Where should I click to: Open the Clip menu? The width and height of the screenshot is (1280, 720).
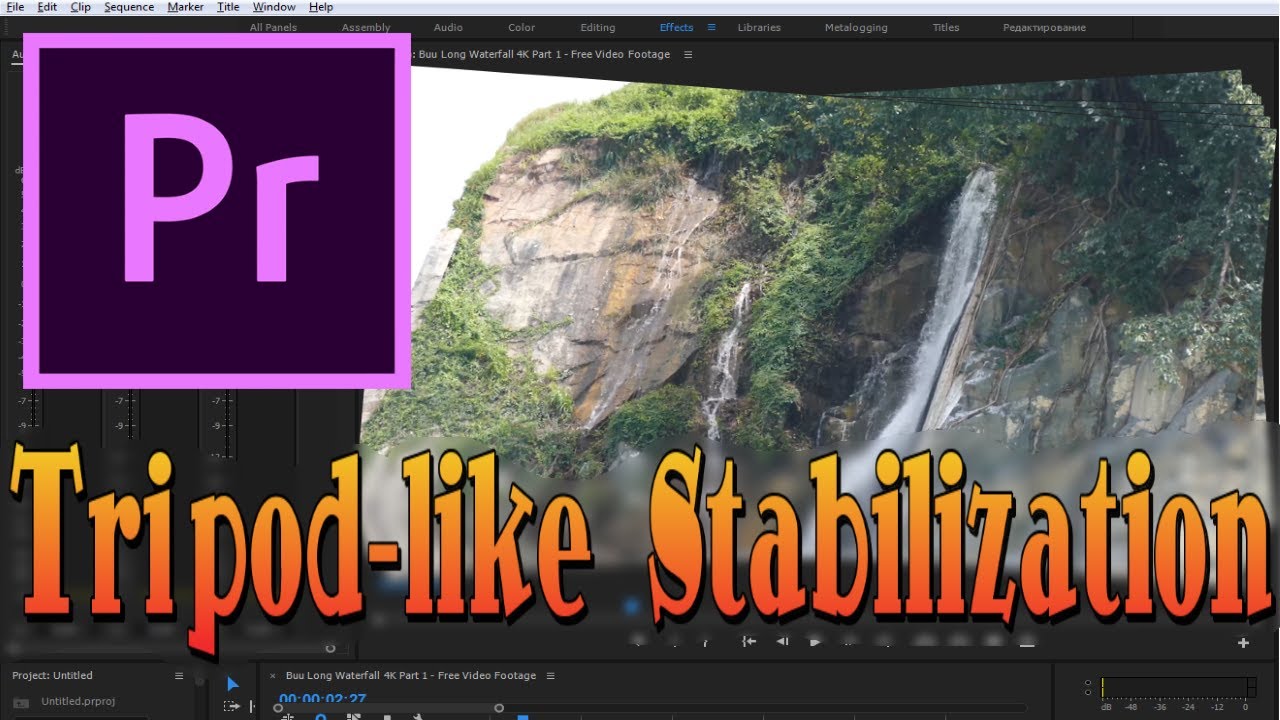(80, 7)
